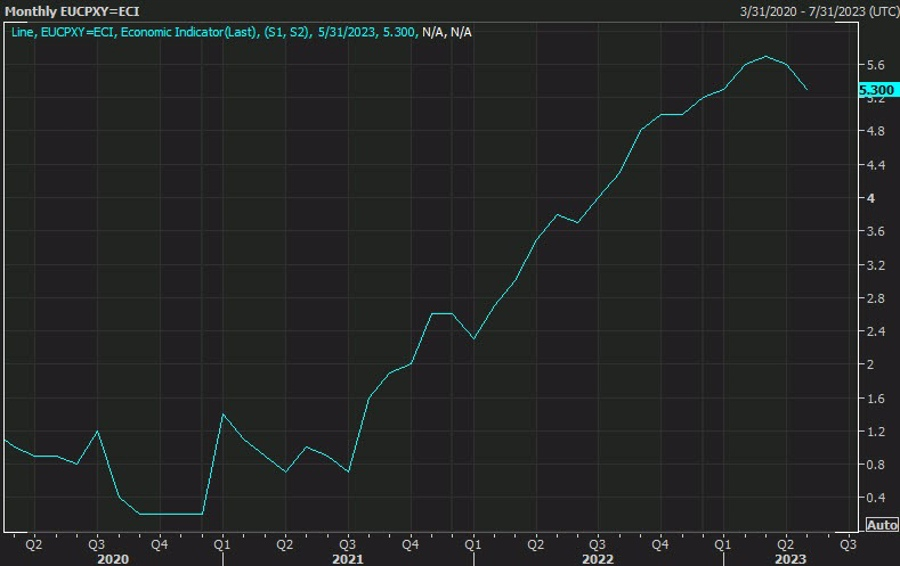Click the 2023 year label on time axis
Screen dimensions: 900x566
coord(784,559)
